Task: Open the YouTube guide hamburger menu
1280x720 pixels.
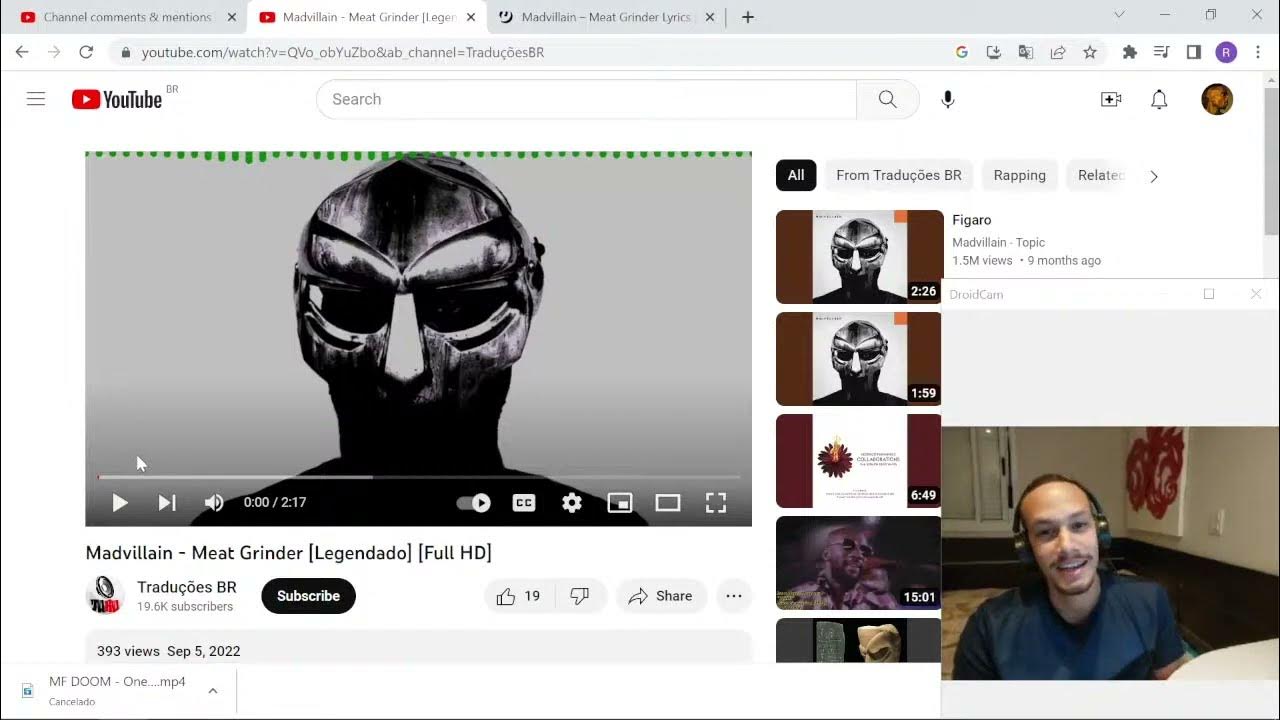Action: pos(36,99)
